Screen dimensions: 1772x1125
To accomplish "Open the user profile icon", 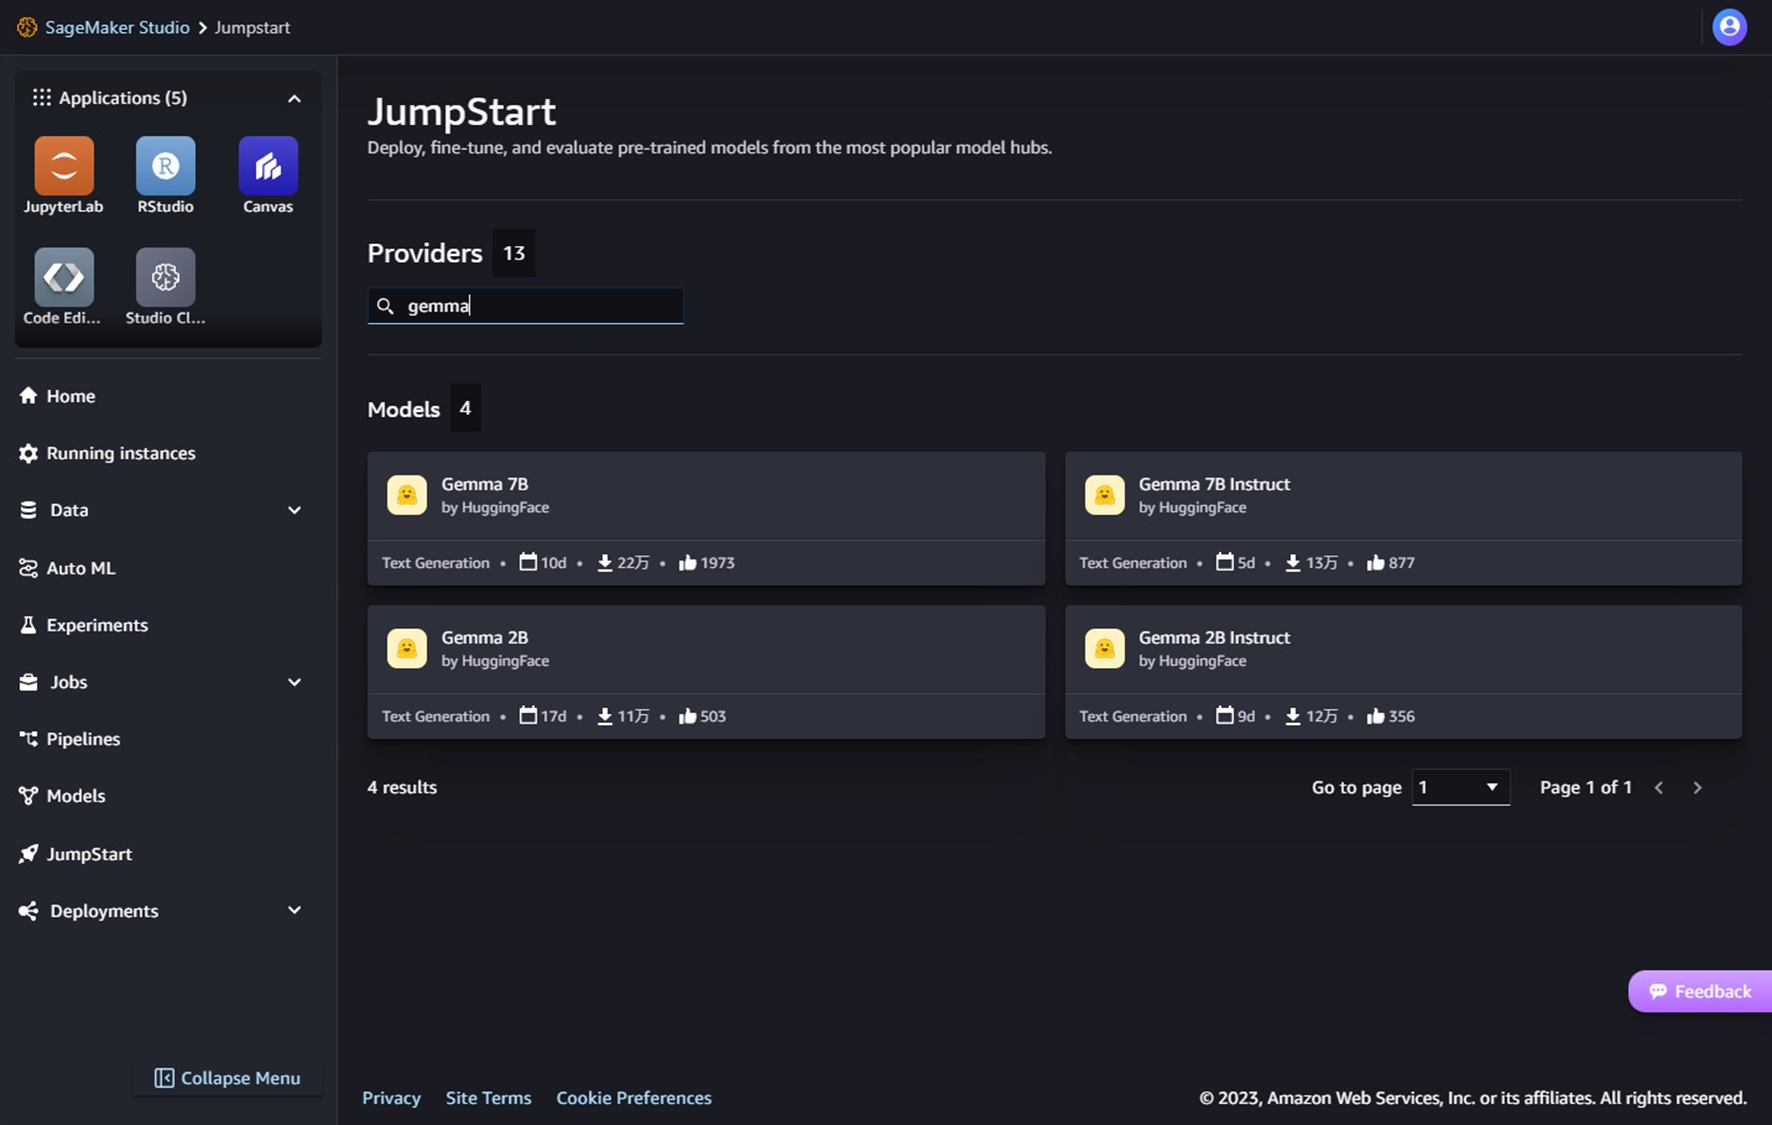I will 1730,26.
